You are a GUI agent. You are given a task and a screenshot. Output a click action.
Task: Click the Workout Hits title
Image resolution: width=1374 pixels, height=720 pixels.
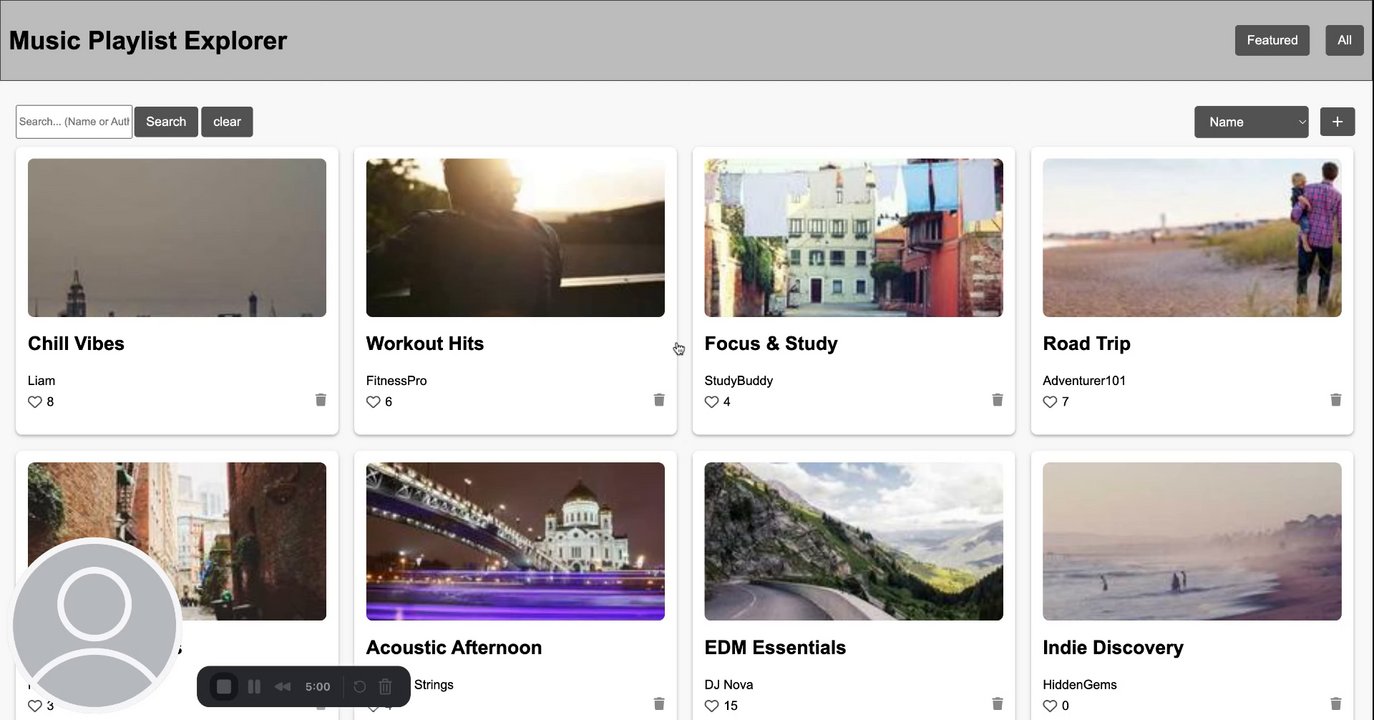[x=425, y=344]
